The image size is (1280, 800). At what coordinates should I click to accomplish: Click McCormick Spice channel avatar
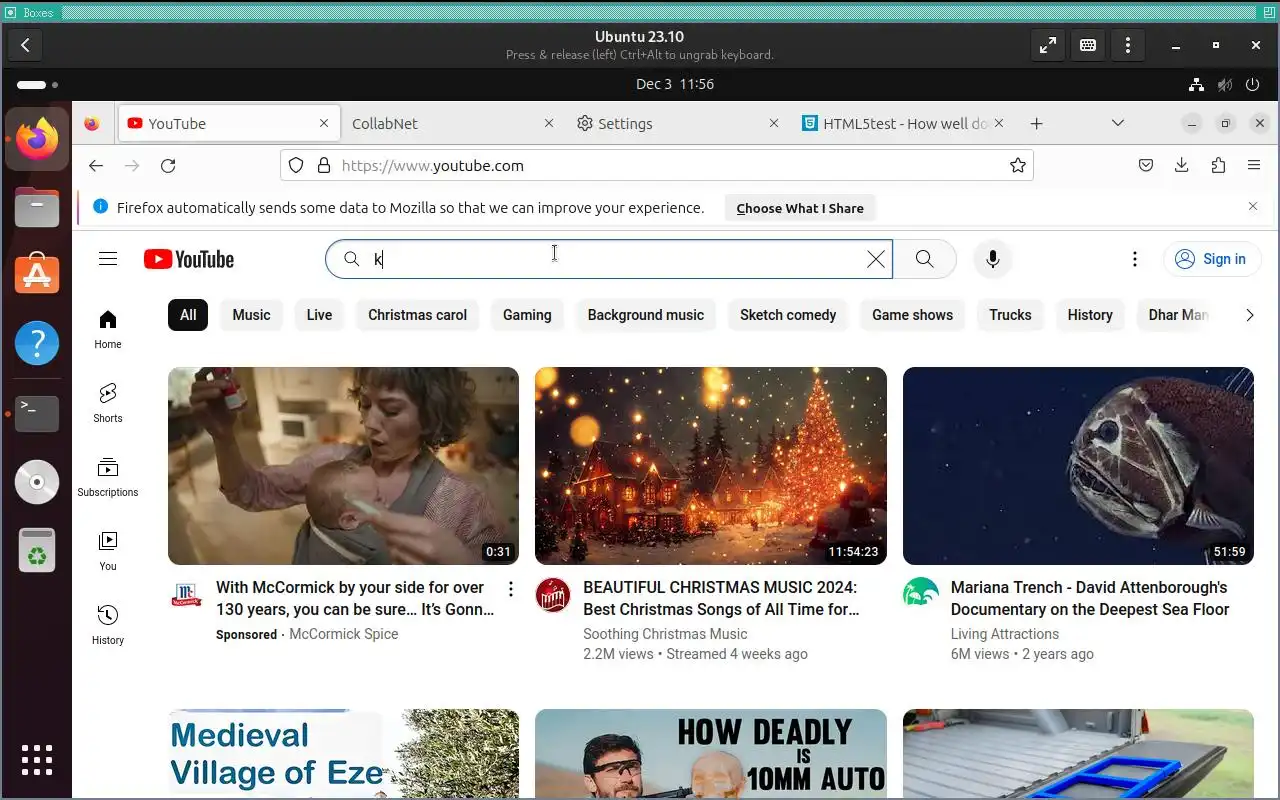[x=186, y=595]
